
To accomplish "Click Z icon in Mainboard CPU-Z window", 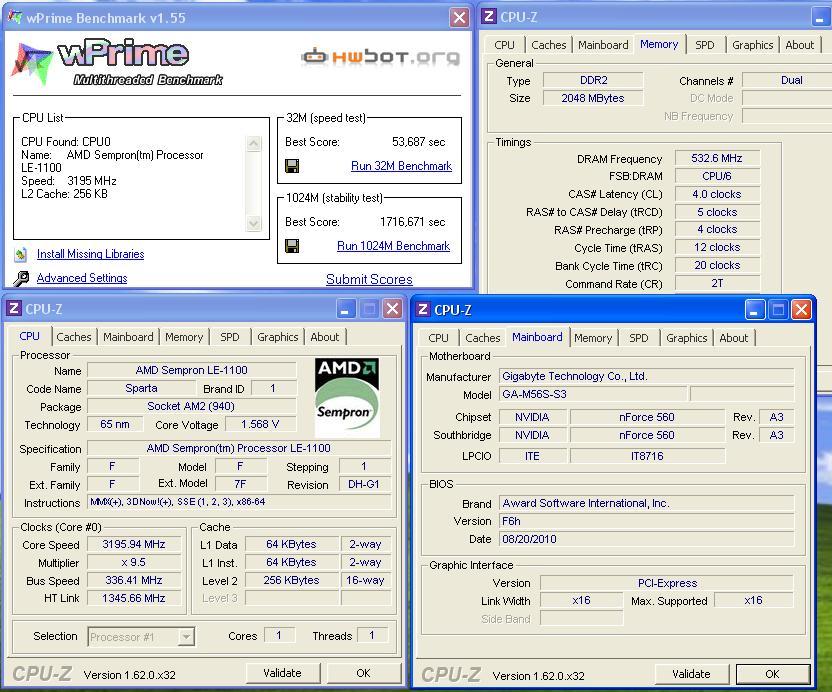I will pyautogui.click(x=423, y=309).
